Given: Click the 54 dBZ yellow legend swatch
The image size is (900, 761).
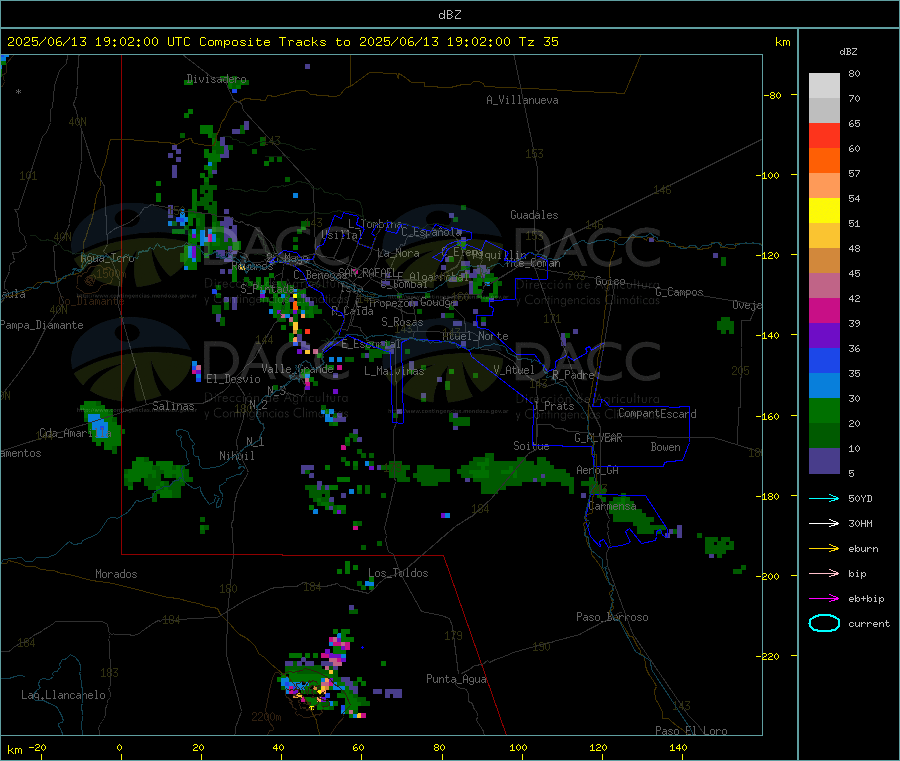Looking at the screenshot, I should [824, 211].
